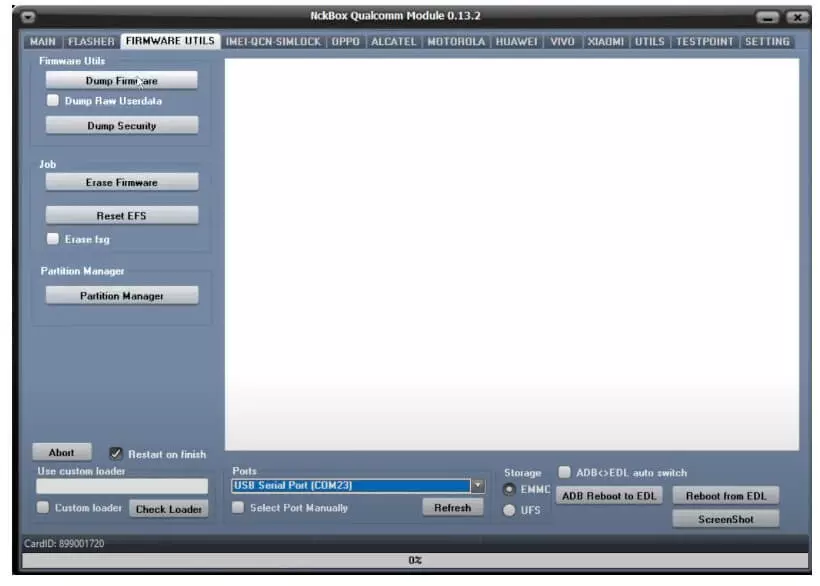Click the Dump Firmware button
The width and height of the screenshot is (820, 586).
click(x=121, y=81)
